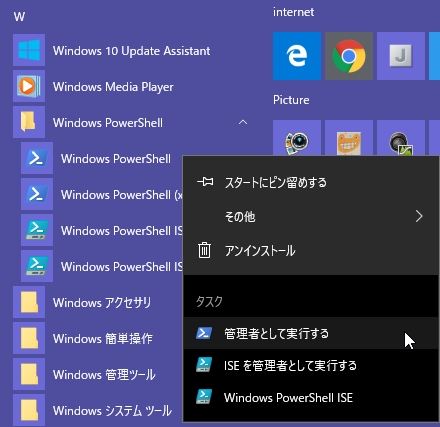
Task: Click the Windows PowerShell folder label
Action: (108, 123)
